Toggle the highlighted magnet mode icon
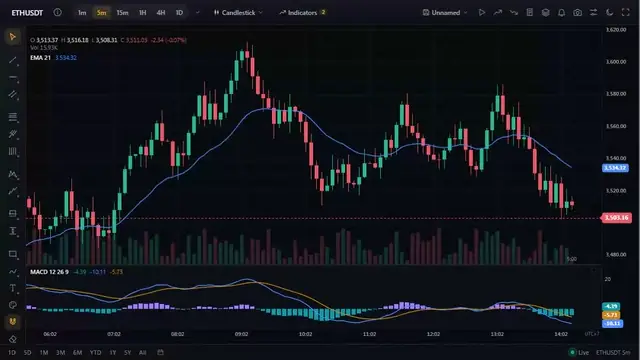This screenshot has width=640, height=360. tap(13, 322)
